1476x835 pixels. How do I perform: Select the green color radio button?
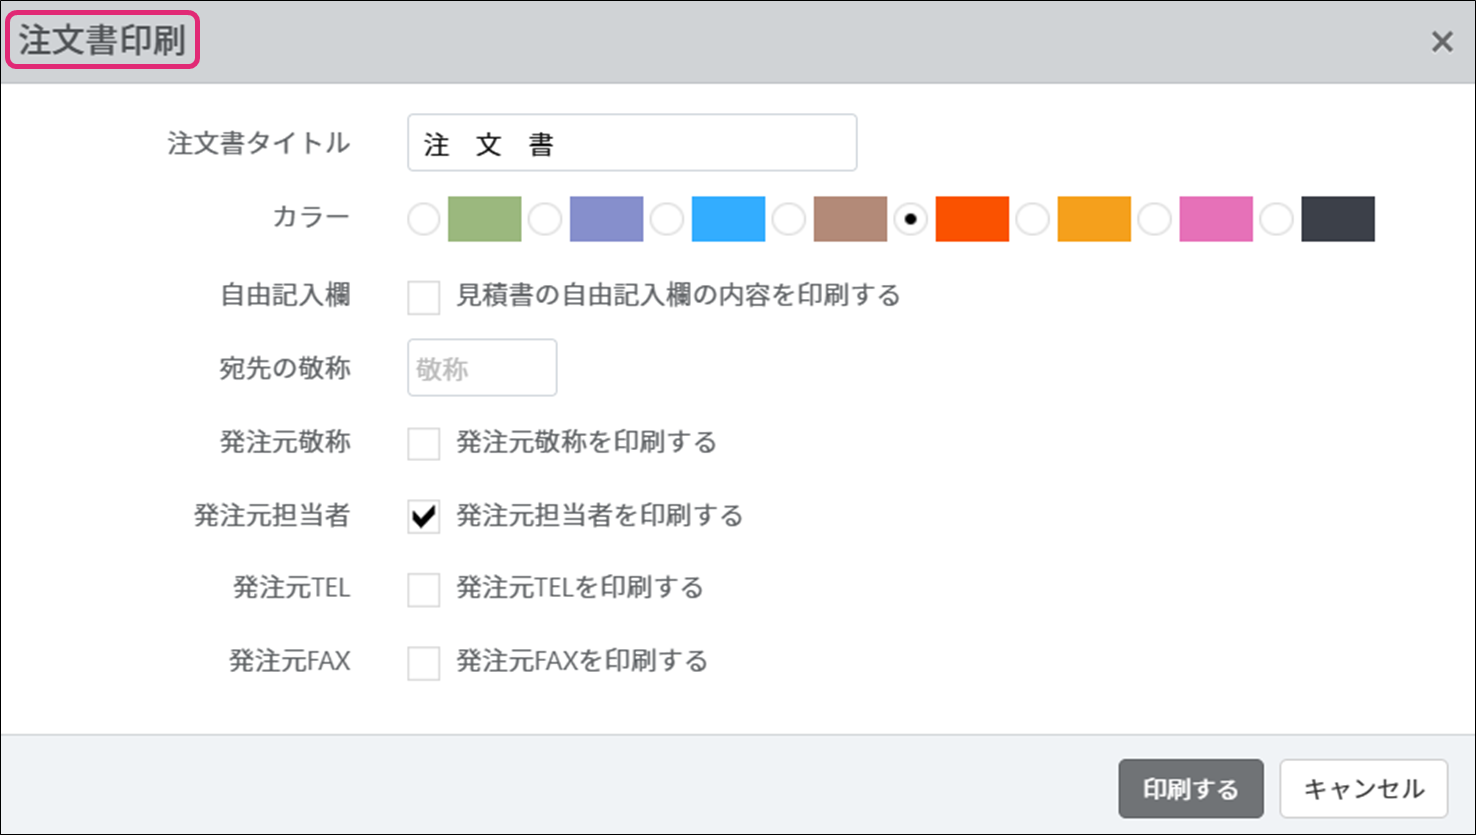tap(424, 220)
